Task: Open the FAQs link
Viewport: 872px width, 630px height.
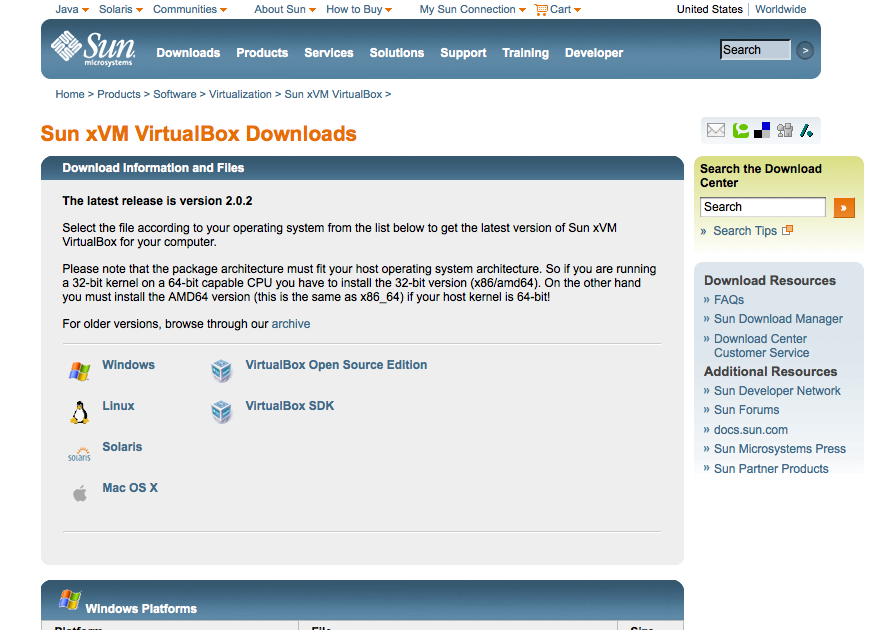Action: click(x=729, y=300)
